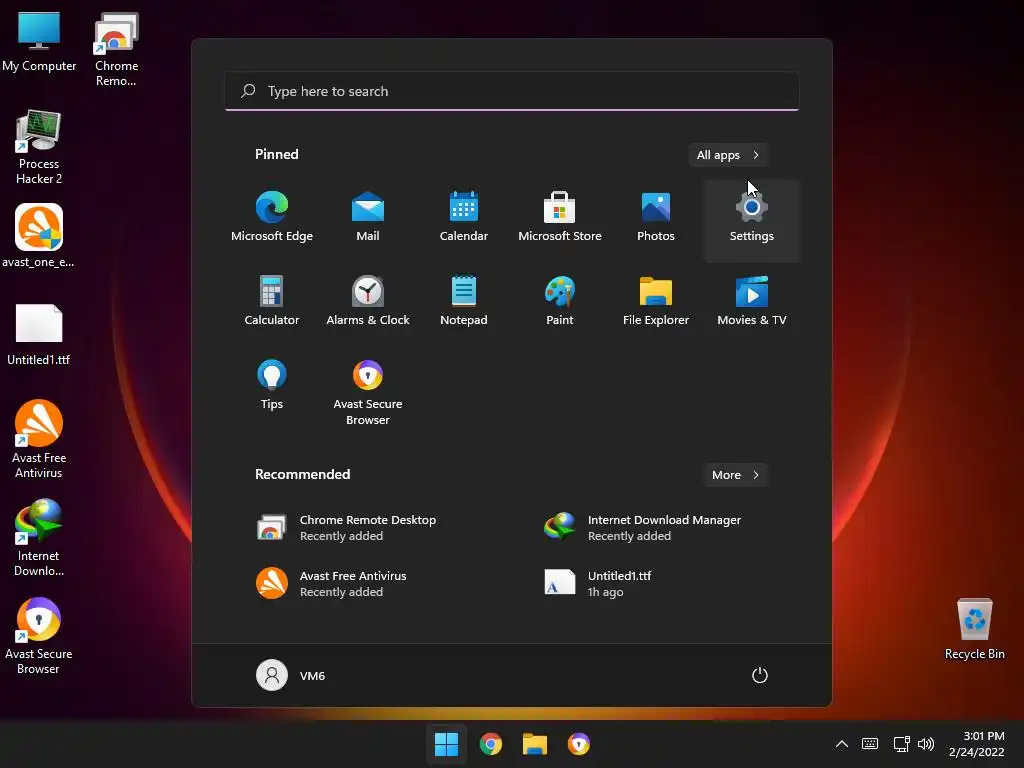Image resolution: width=1024 pixels, height=768 pixels.
Task: Expand All apps list
Action: (728, 155)
